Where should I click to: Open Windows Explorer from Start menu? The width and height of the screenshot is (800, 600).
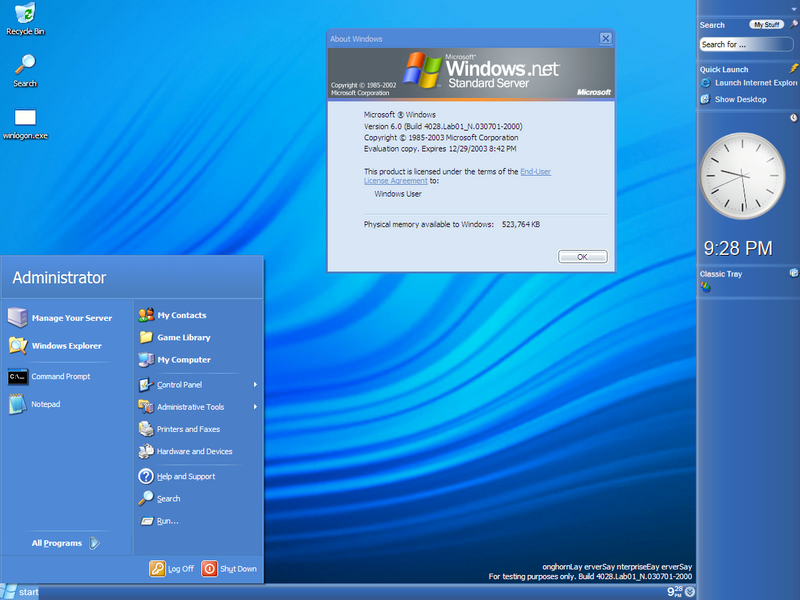coord(66,346)
